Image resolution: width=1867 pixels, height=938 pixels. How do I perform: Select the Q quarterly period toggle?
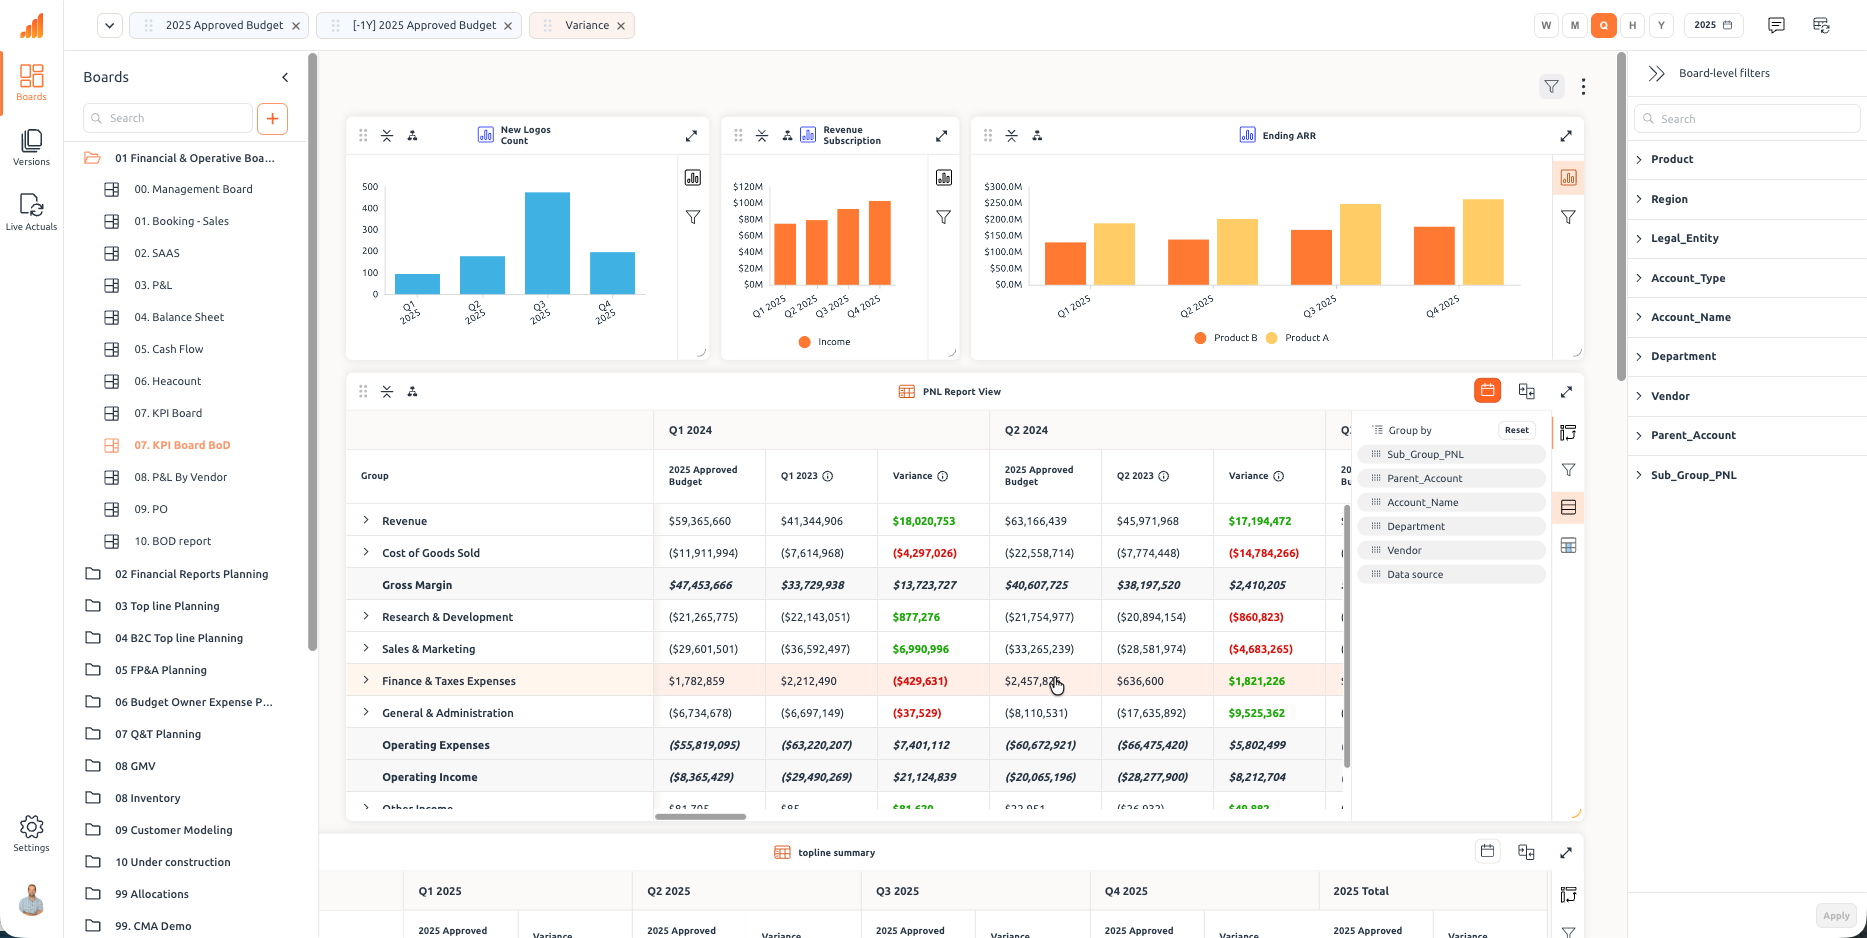click(1604, 25)
